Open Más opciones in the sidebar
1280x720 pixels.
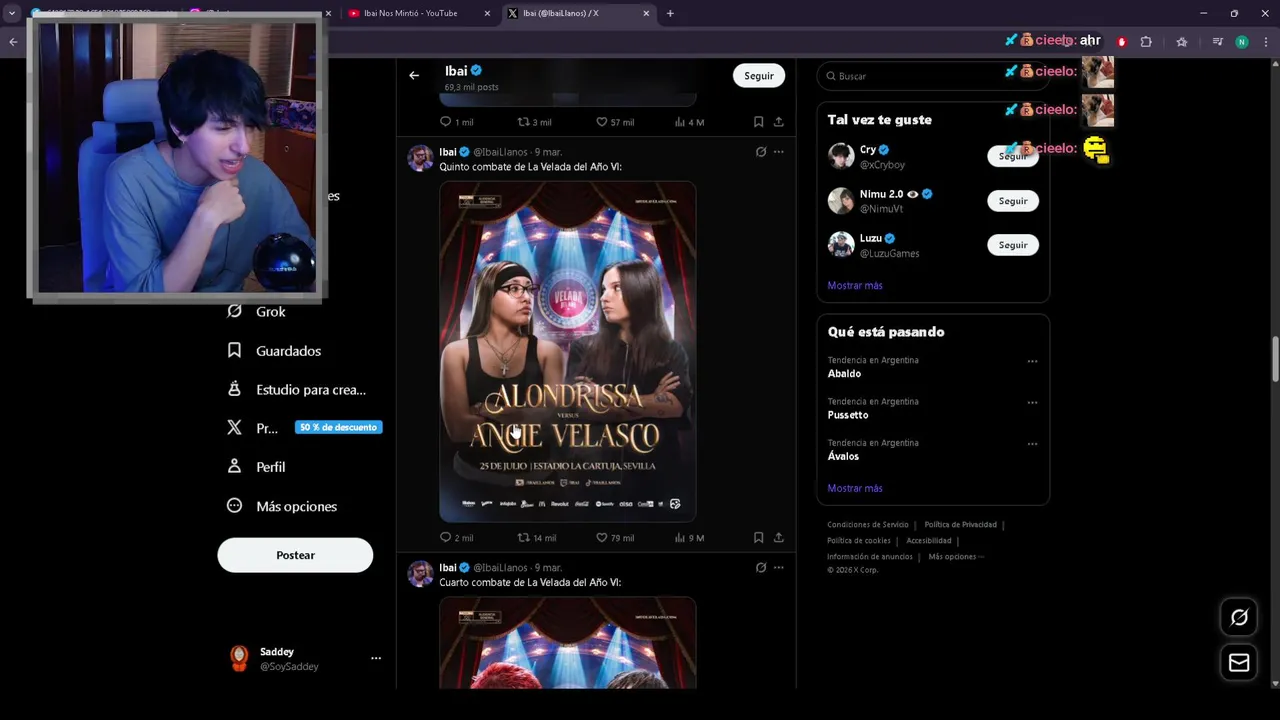point(283,506)
